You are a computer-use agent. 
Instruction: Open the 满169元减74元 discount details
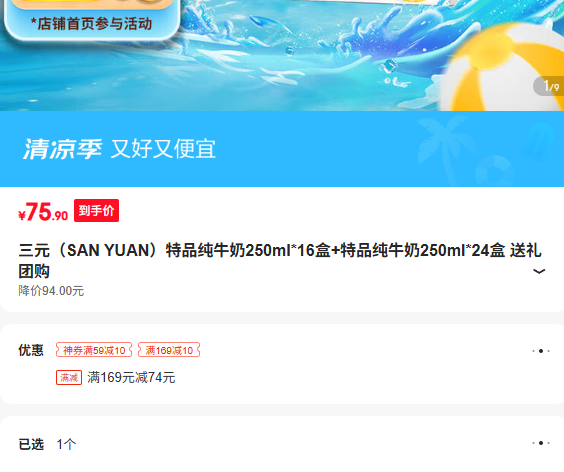point(131,377)
